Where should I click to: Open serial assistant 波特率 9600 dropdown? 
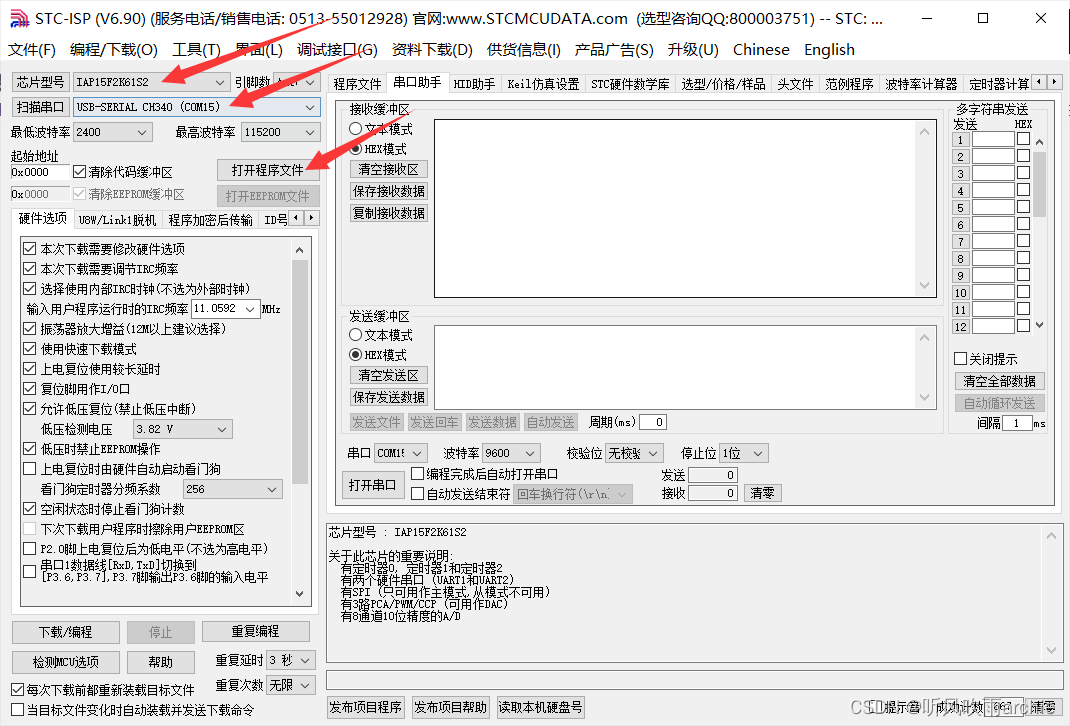tap(512, 453)
